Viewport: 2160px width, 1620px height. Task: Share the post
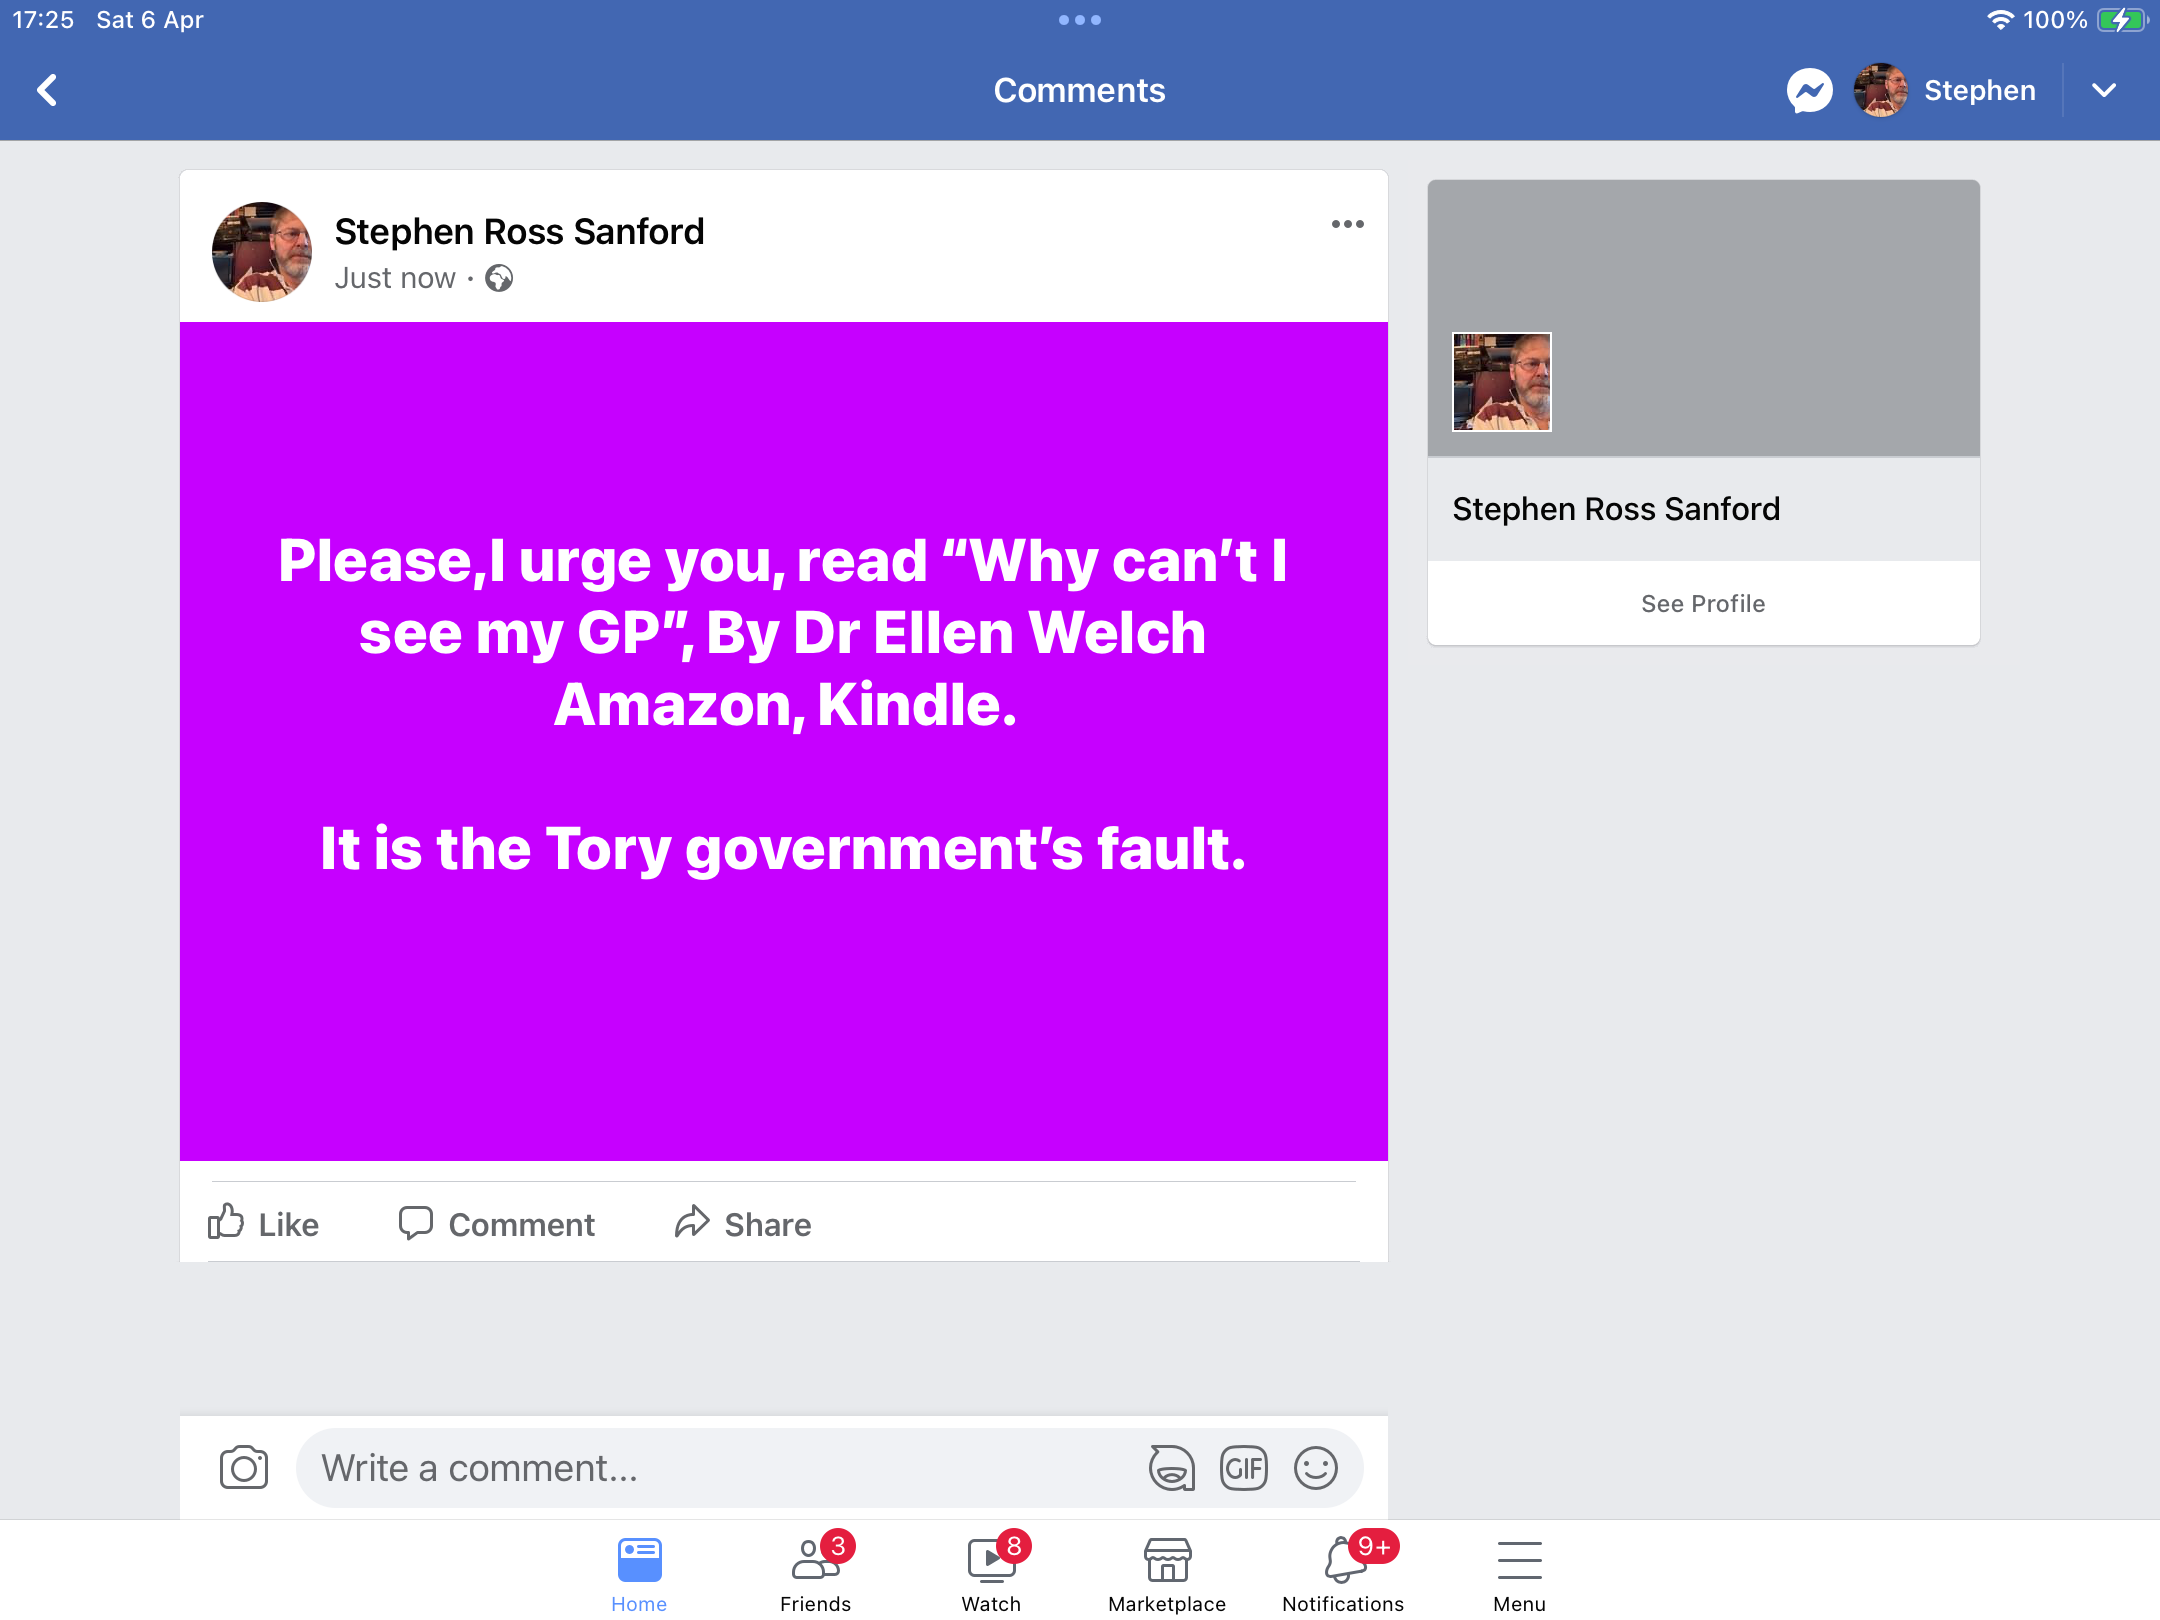point(742,1223)
